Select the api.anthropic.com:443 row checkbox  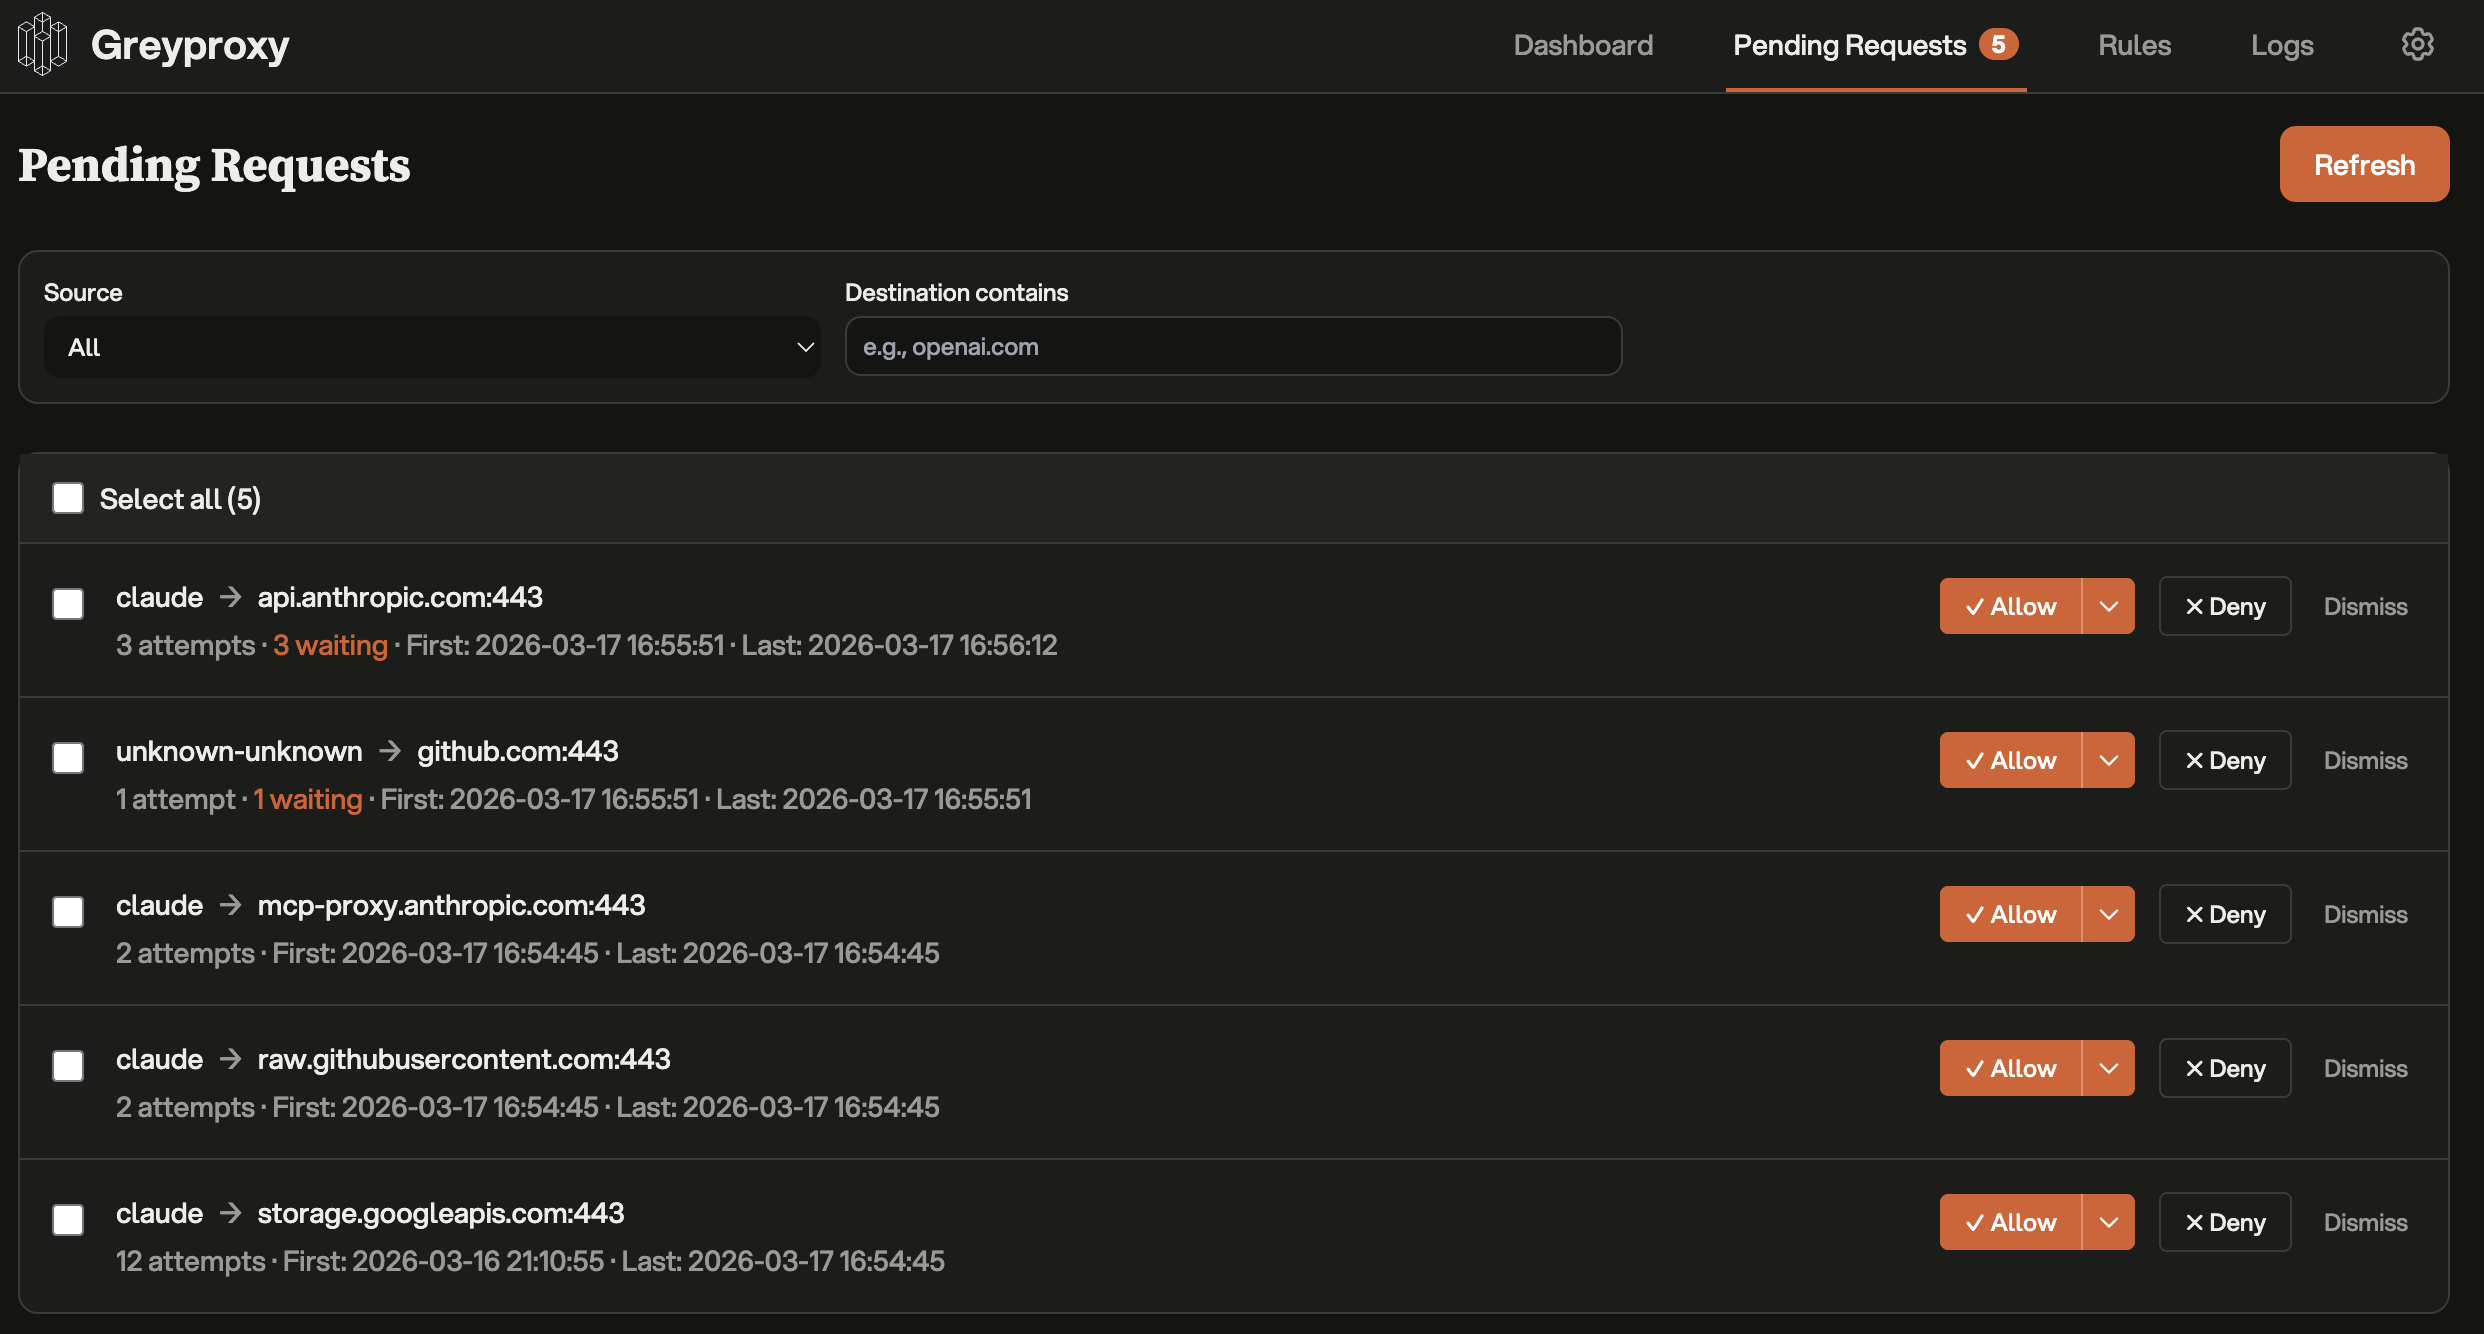[68, 604]
